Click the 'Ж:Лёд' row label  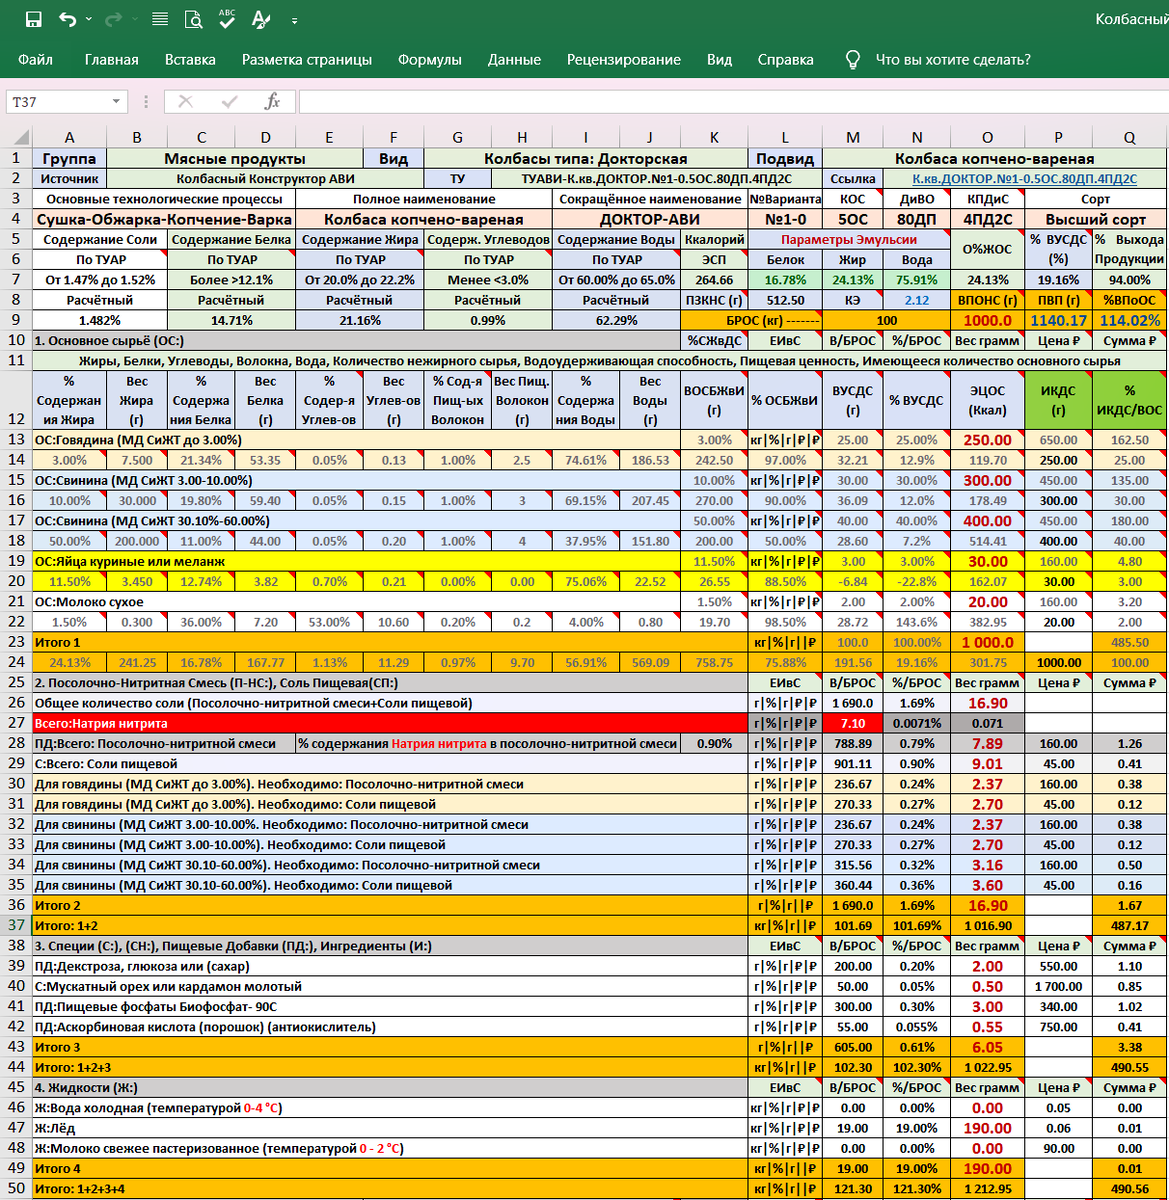[390, 1128]
